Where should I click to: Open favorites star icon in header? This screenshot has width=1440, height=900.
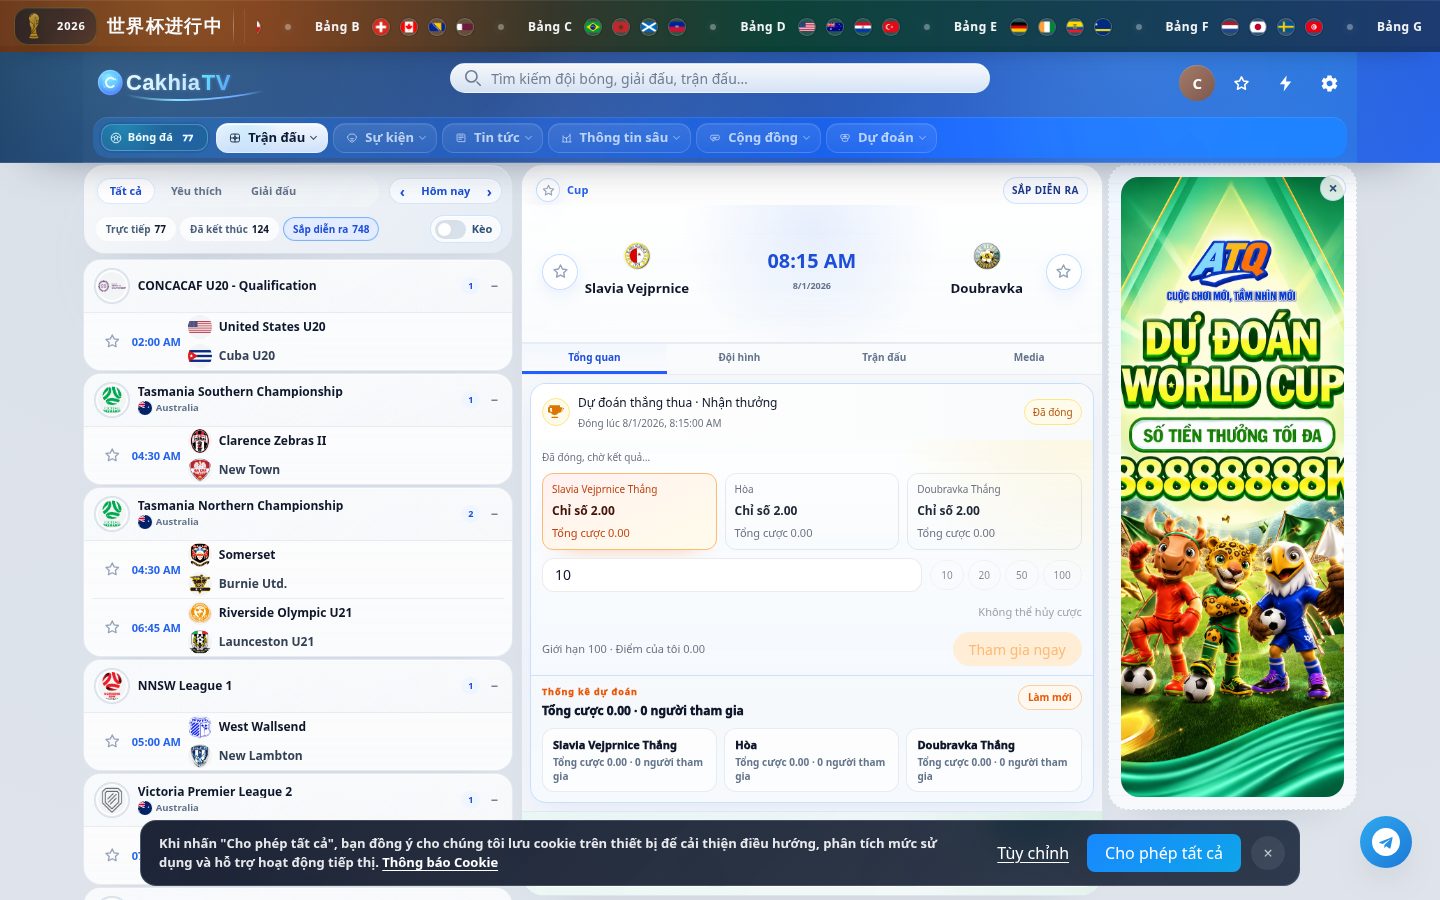[x=1241, y=84]
